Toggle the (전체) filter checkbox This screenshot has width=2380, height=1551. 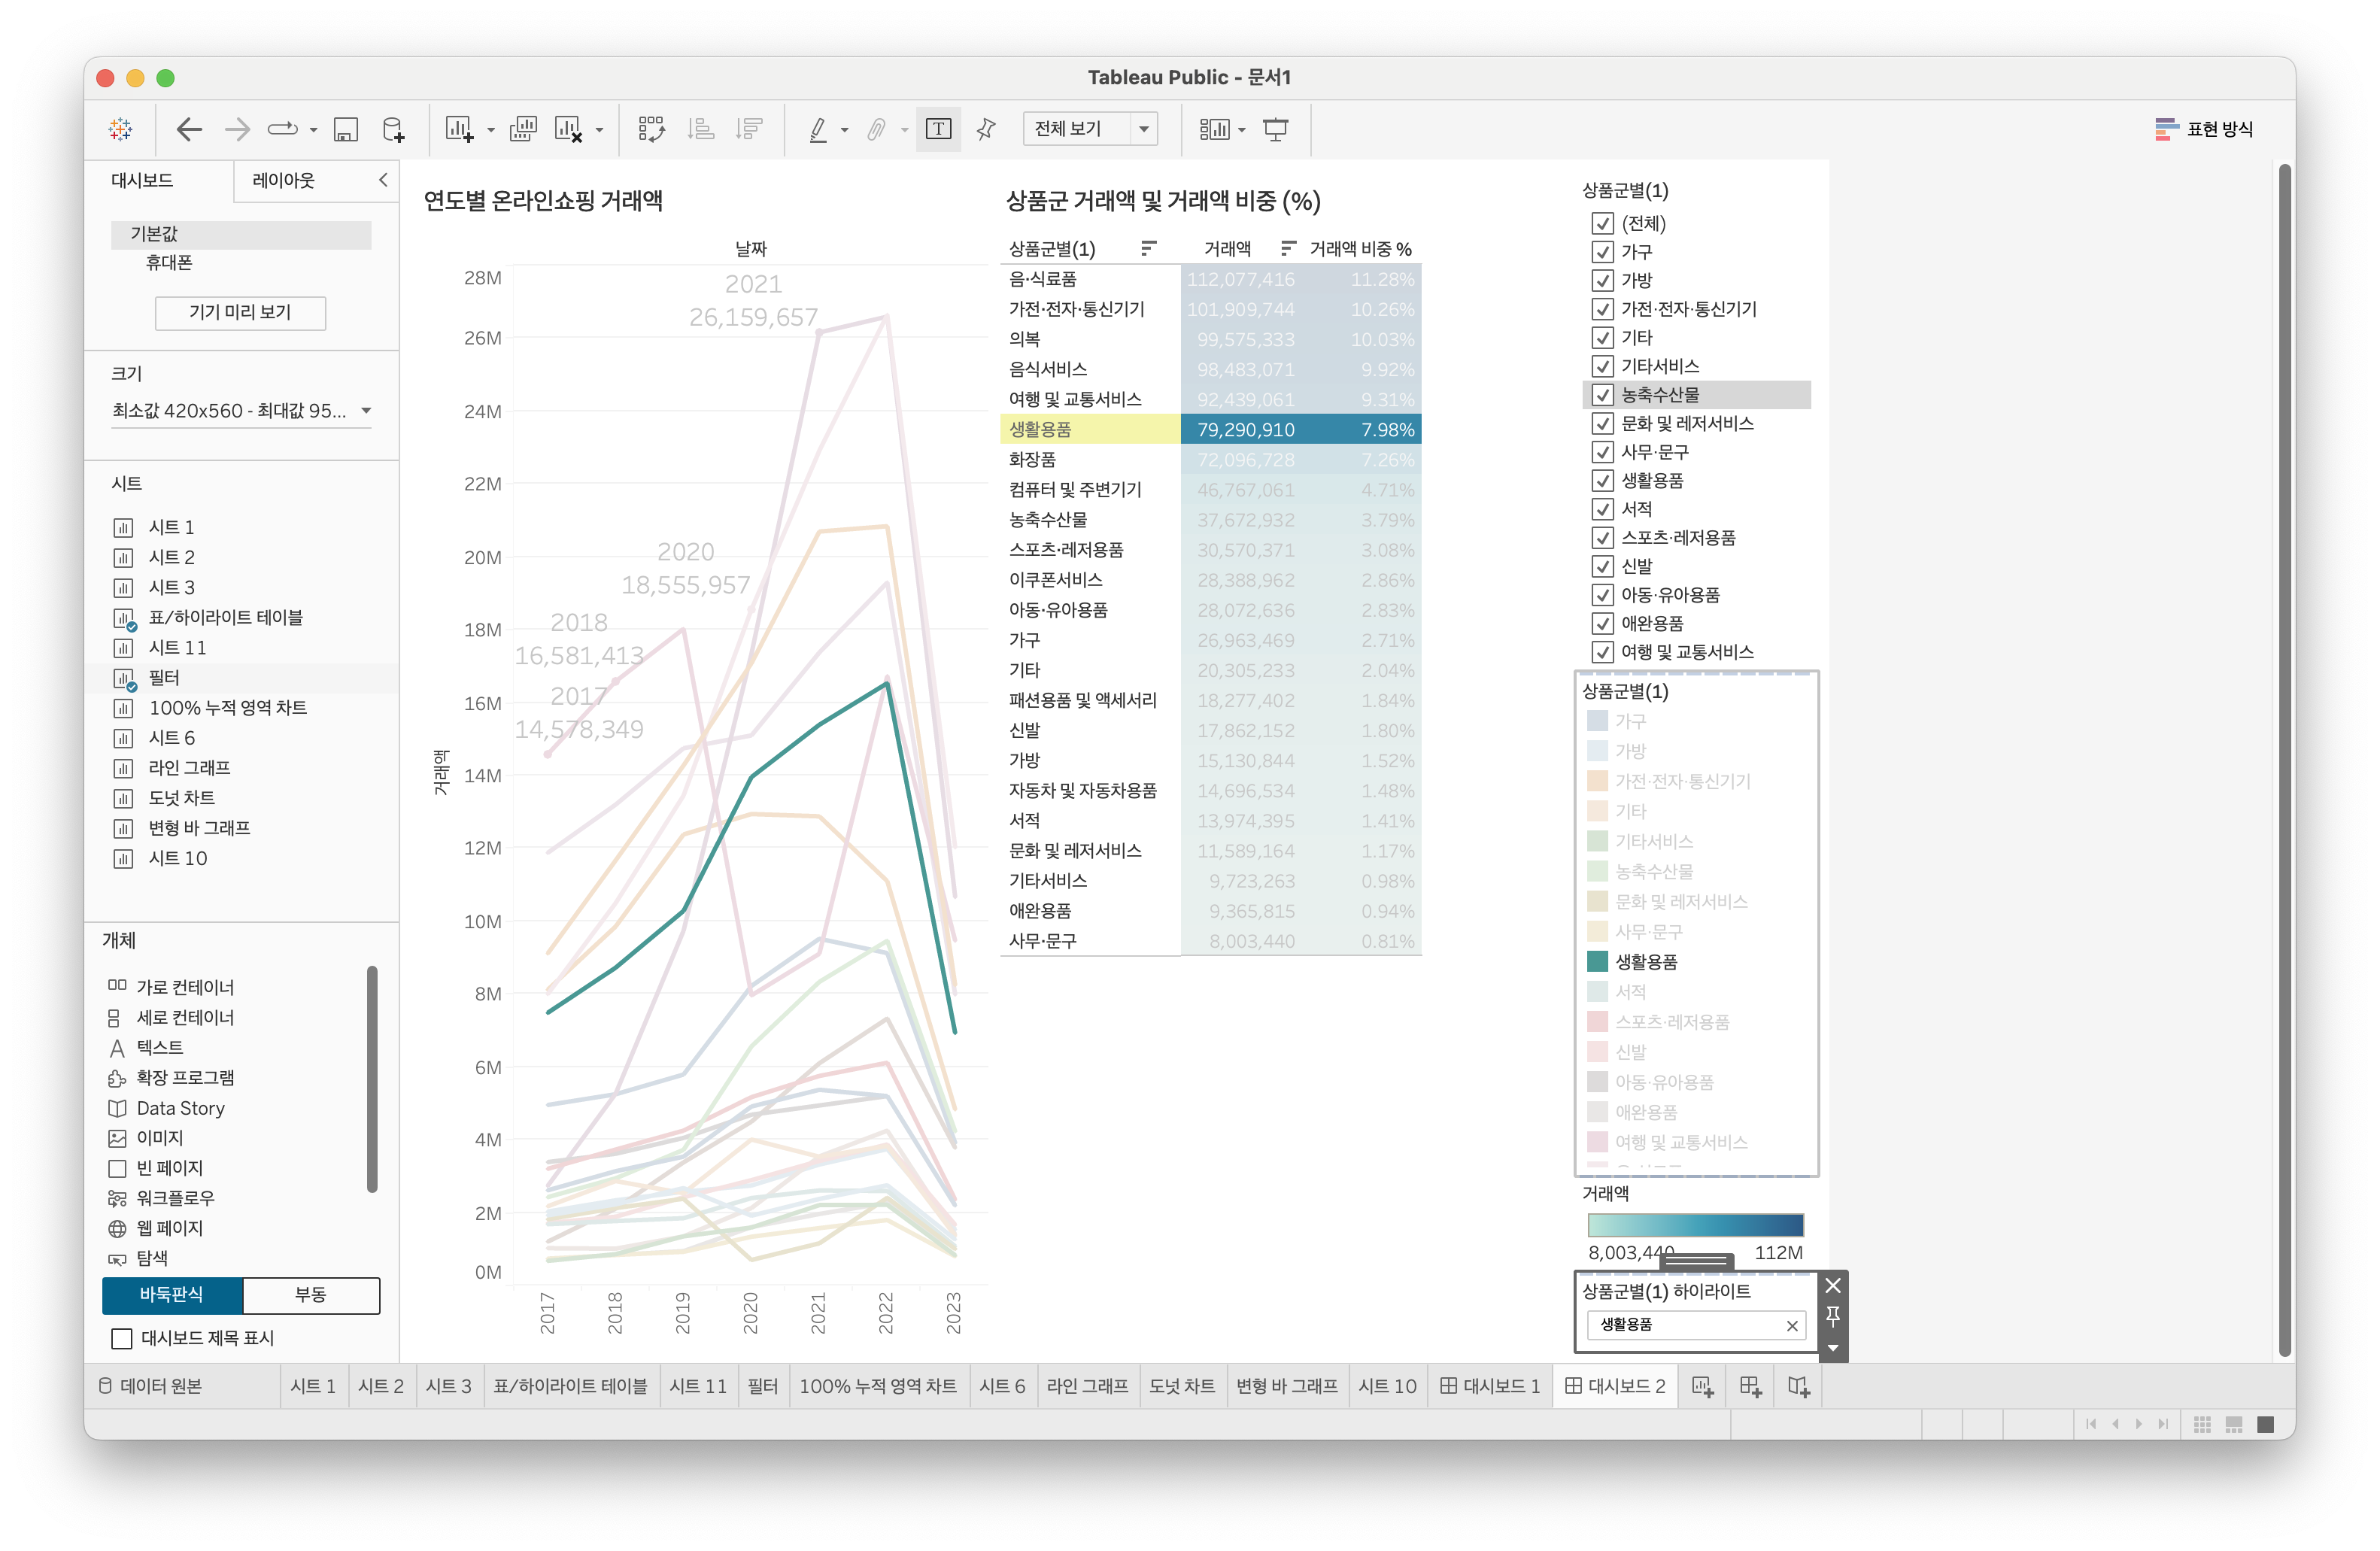click(x=1602, y=223)
